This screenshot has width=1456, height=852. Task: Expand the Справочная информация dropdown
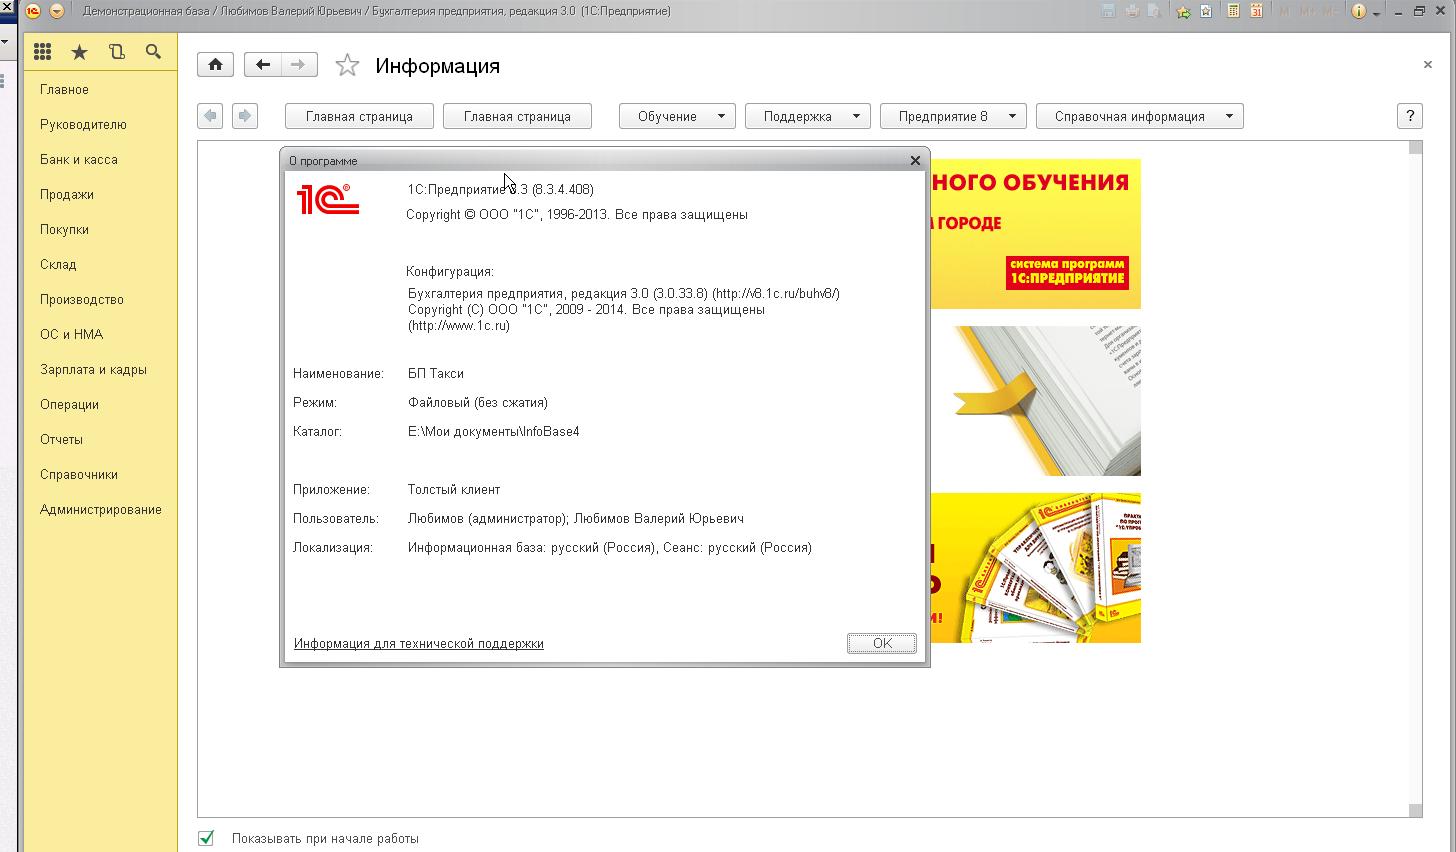1140,116
